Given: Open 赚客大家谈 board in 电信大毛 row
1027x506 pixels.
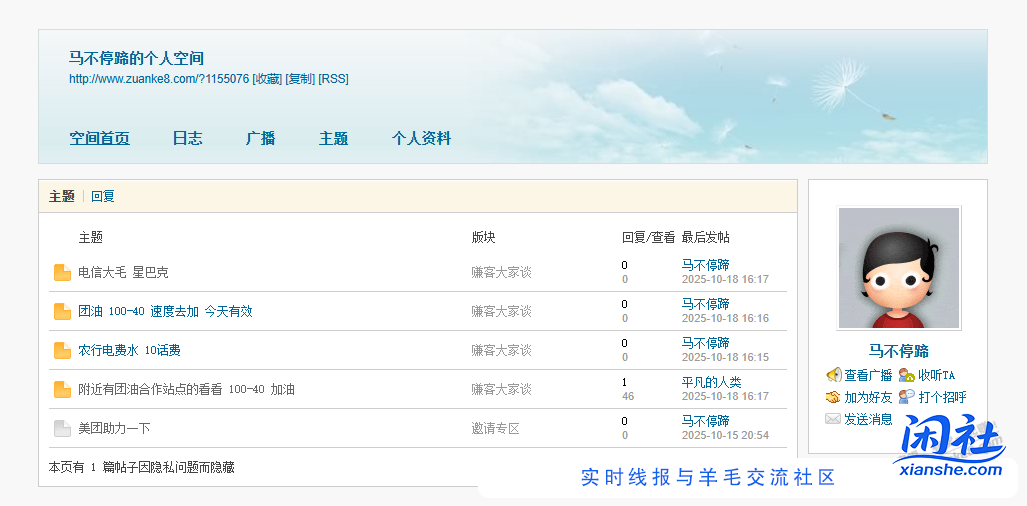Looking at the screenshot, I should point(501,272).
